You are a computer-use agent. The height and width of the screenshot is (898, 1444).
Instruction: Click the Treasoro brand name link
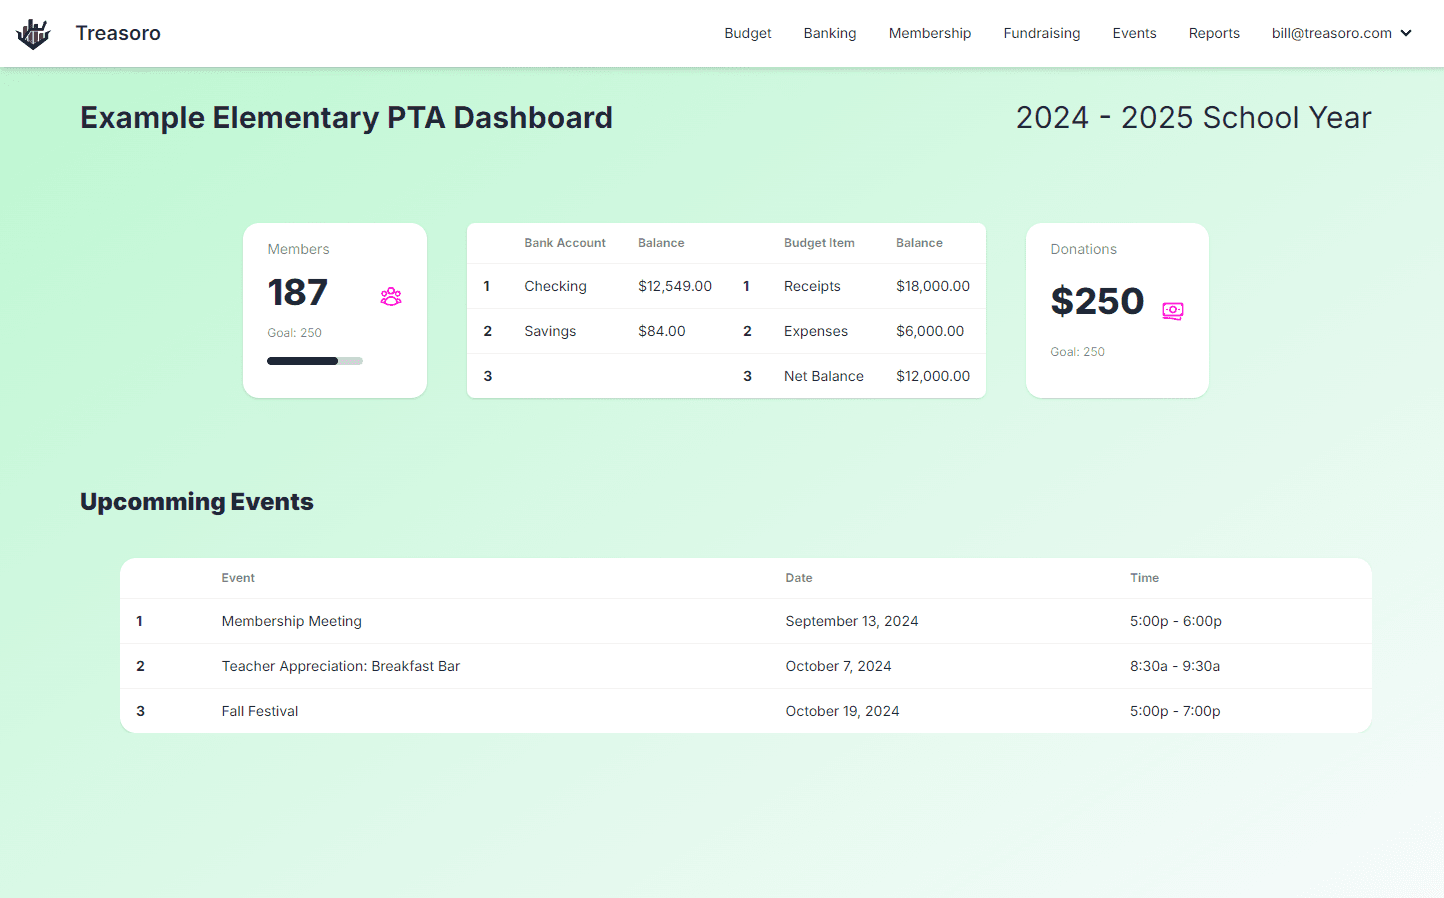click(x=118, y=33)
